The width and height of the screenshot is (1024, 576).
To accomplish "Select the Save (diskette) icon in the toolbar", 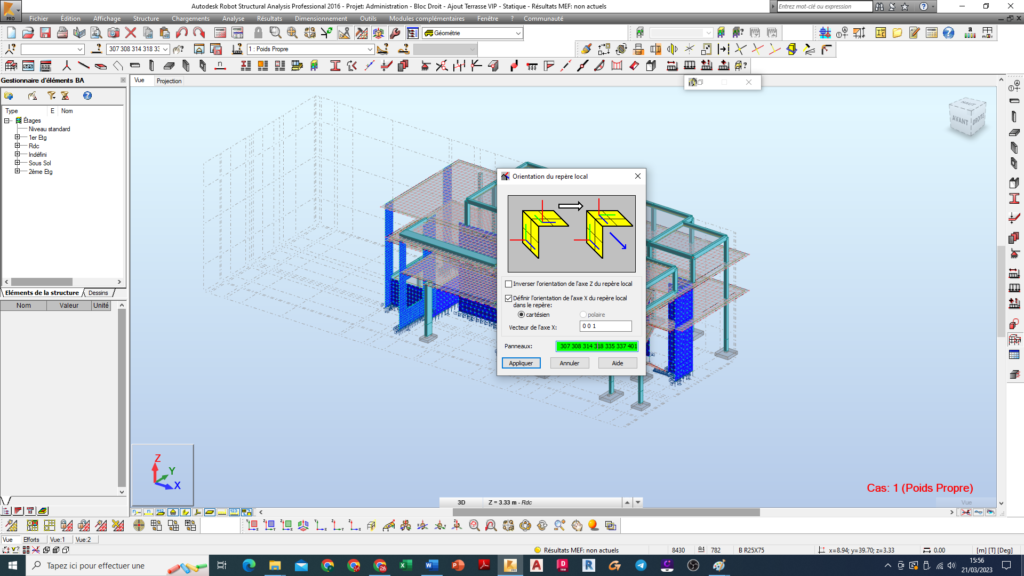I will (x=45, y=33).
